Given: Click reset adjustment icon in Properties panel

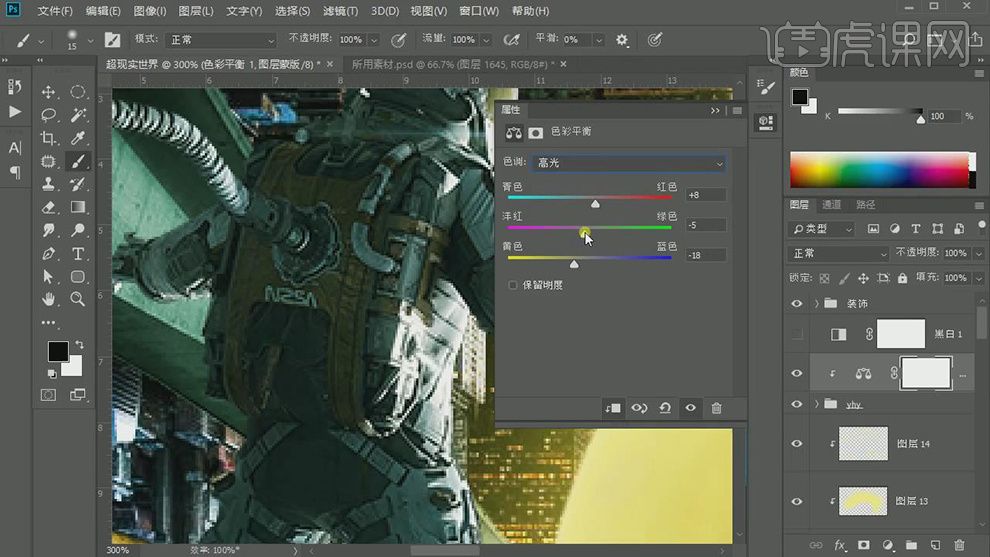Looking at the screenshot, I should click(665, 408).
